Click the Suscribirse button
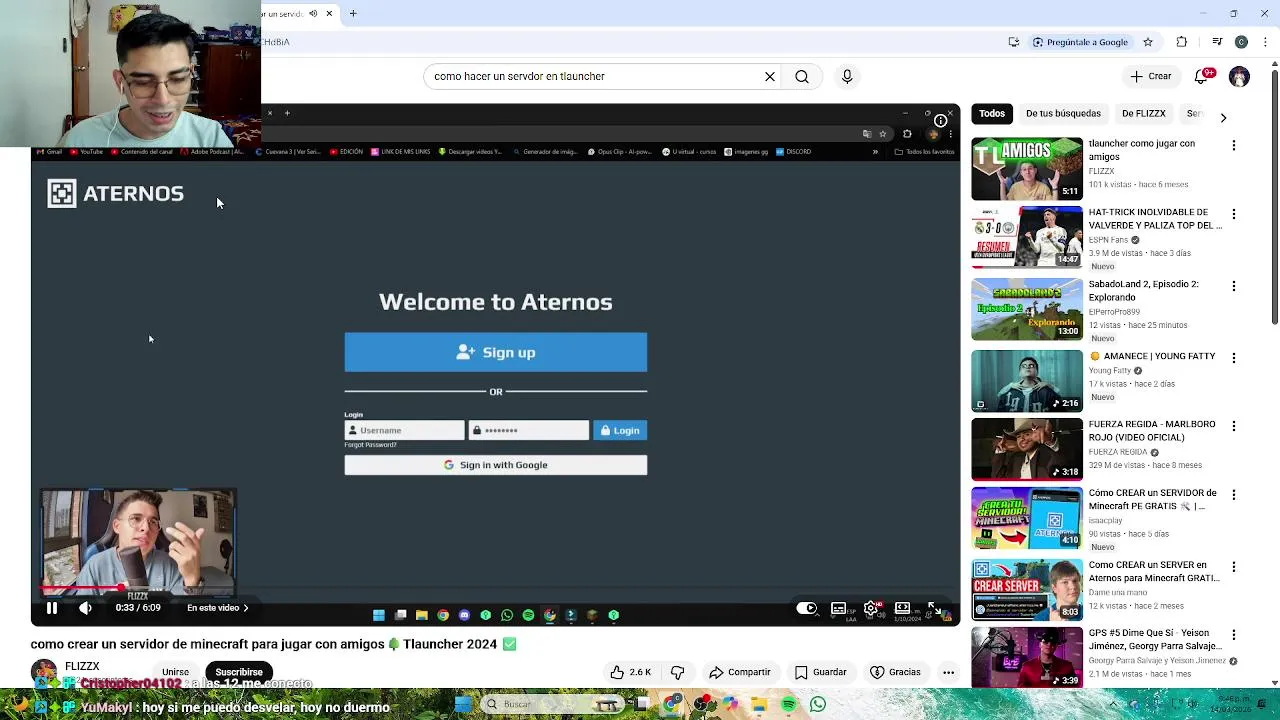 pyautogui.click(x=238, y=672)
